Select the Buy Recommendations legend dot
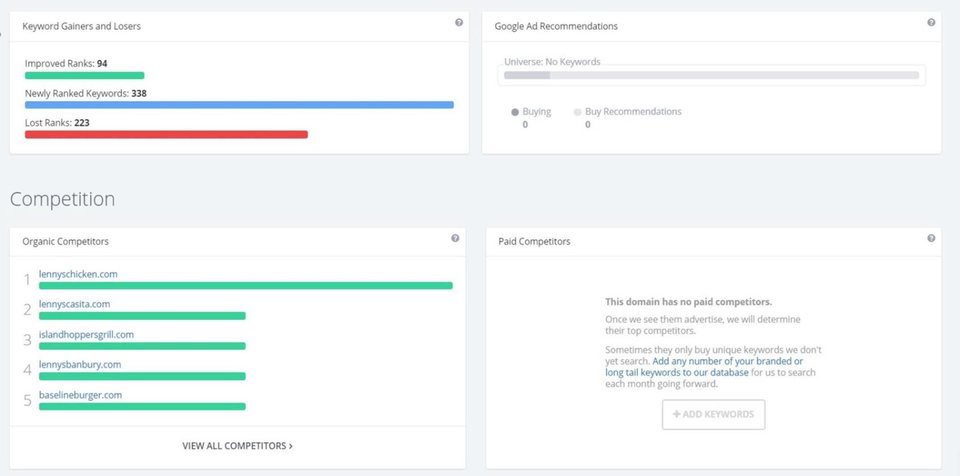The image size is (960, 476). click(577, 113)
